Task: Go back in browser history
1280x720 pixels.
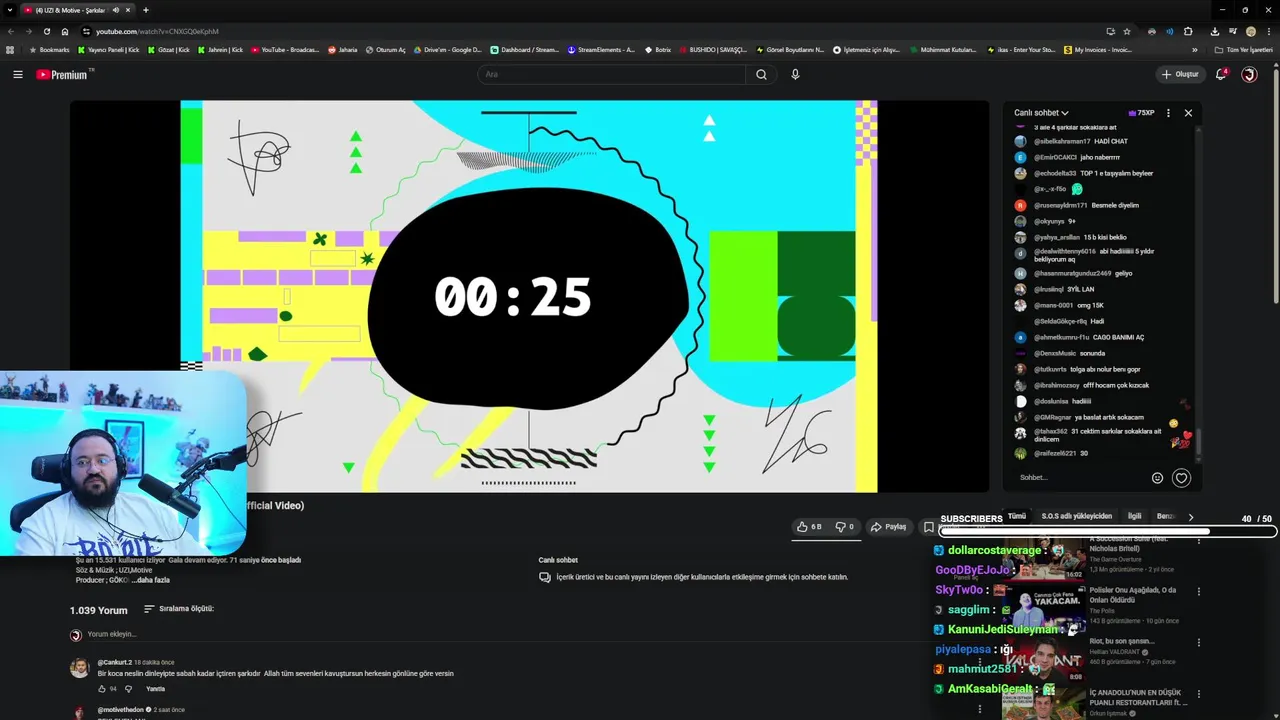Action: click(11, 31)
